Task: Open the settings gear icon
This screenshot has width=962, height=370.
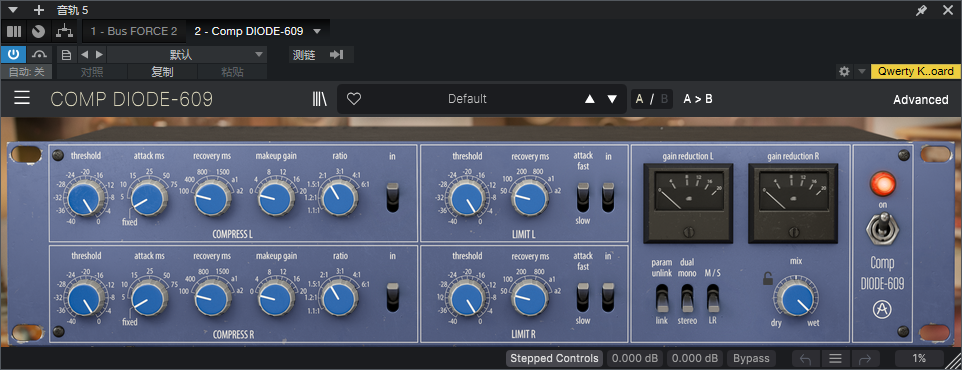Action: click(x=844, y=71)
